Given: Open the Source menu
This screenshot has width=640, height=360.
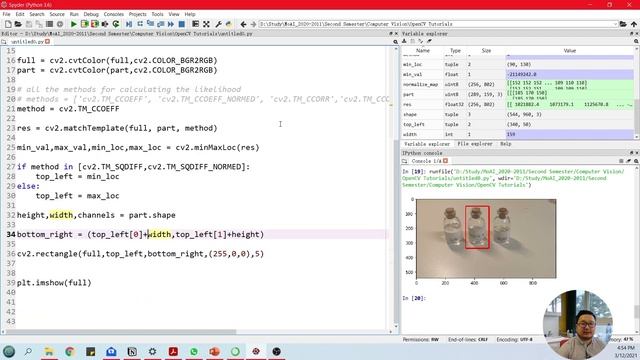Looking at the screenshot, I should pos(57,14).
